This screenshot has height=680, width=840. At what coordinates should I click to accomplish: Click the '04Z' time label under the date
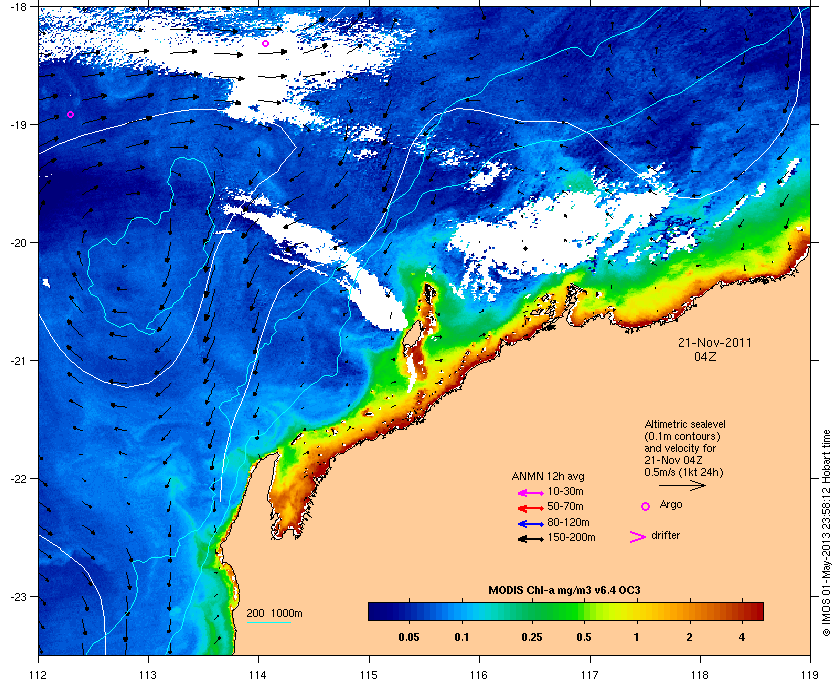pos(705,357)
